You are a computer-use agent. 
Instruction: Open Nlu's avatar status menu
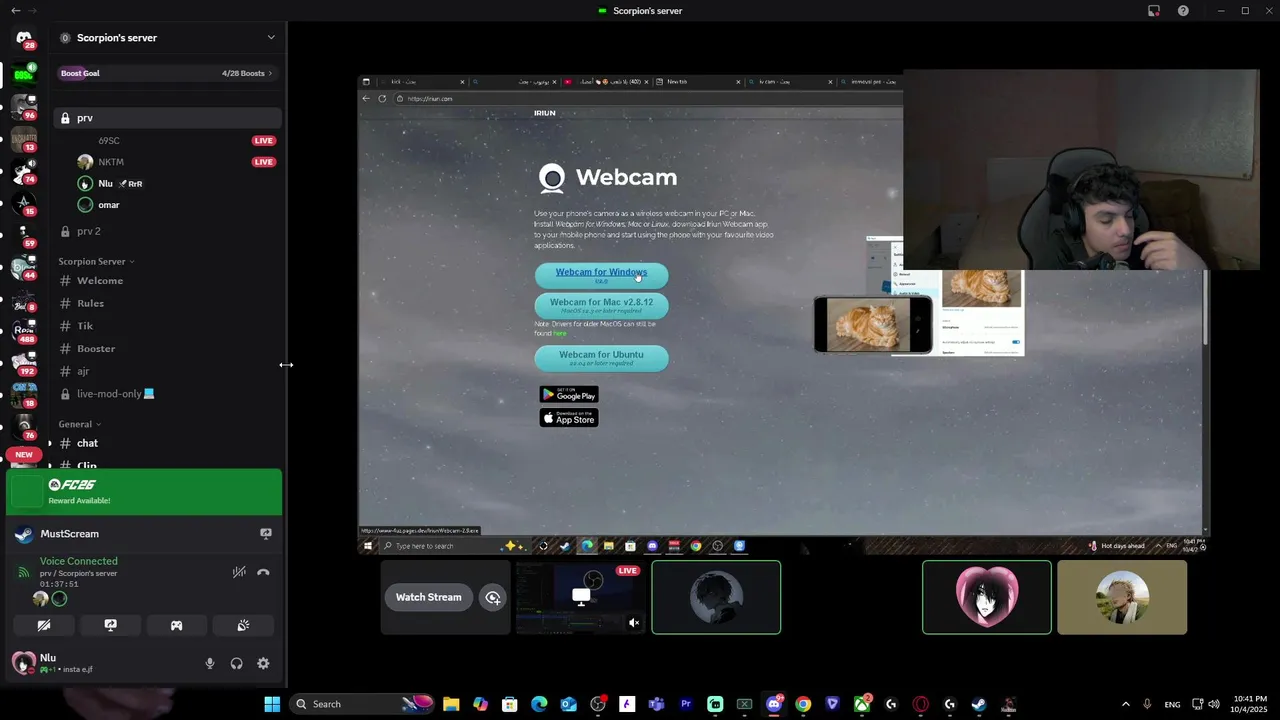(23, 662)
